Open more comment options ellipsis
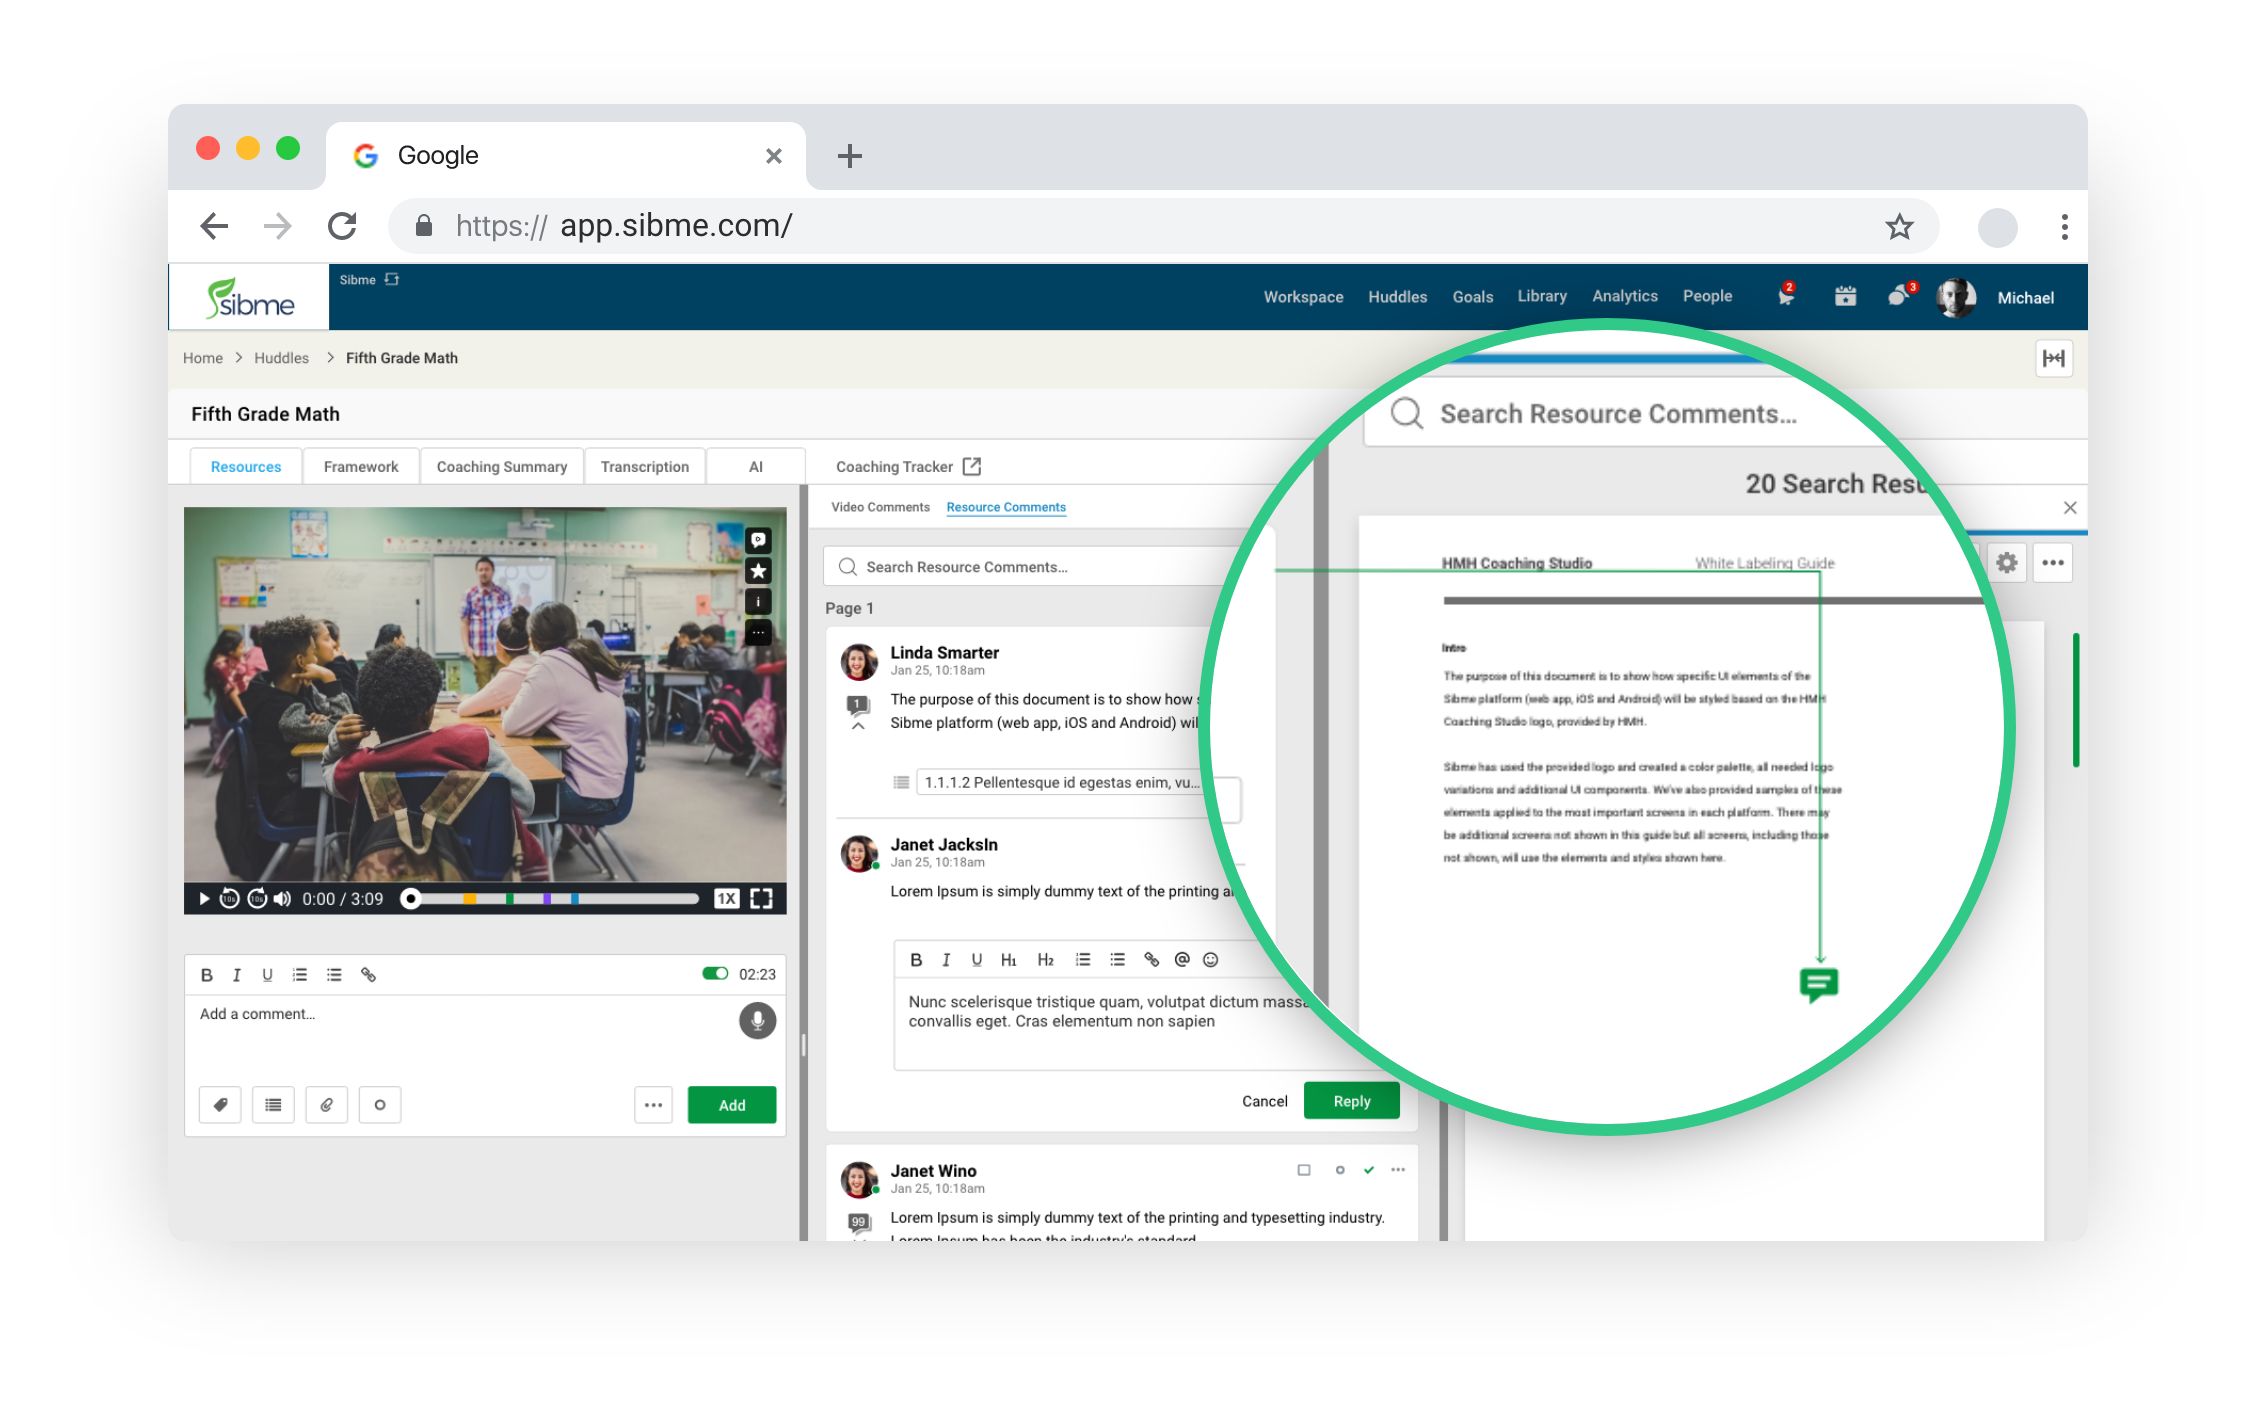Viewport: 2256px width, 1410px height. [653, 1105]
